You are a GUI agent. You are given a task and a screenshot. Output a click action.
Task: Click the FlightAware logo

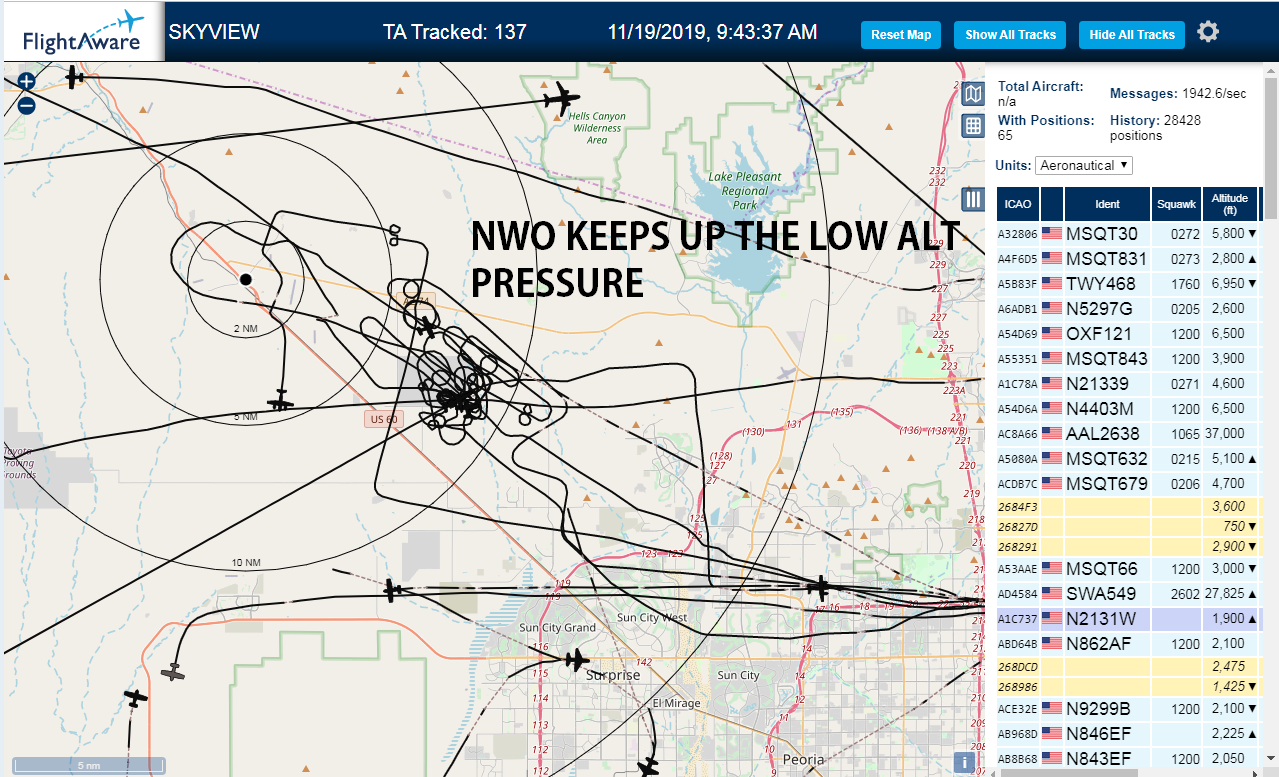click(x=82, y=32)
